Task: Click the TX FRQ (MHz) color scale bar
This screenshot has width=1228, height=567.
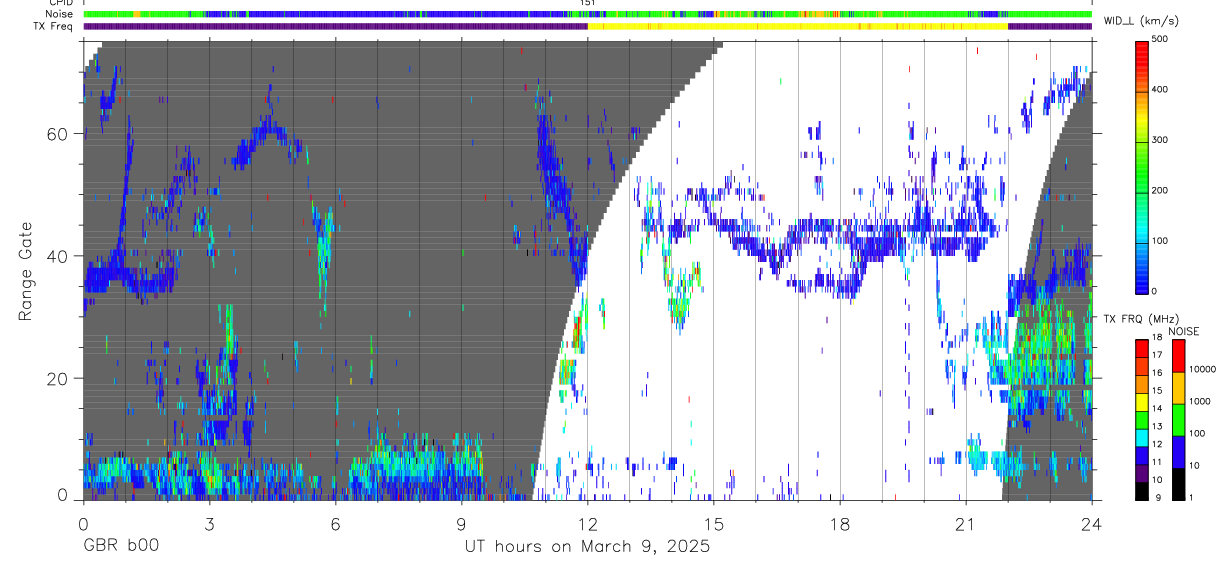Action: [1142, 419]
